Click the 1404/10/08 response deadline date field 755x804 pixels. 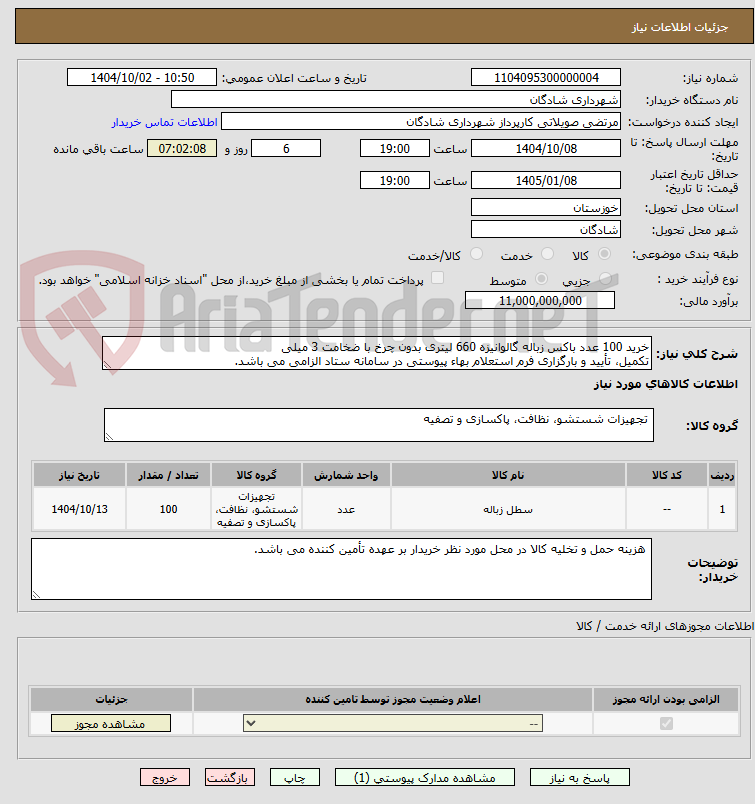click(x=546, y=149)
